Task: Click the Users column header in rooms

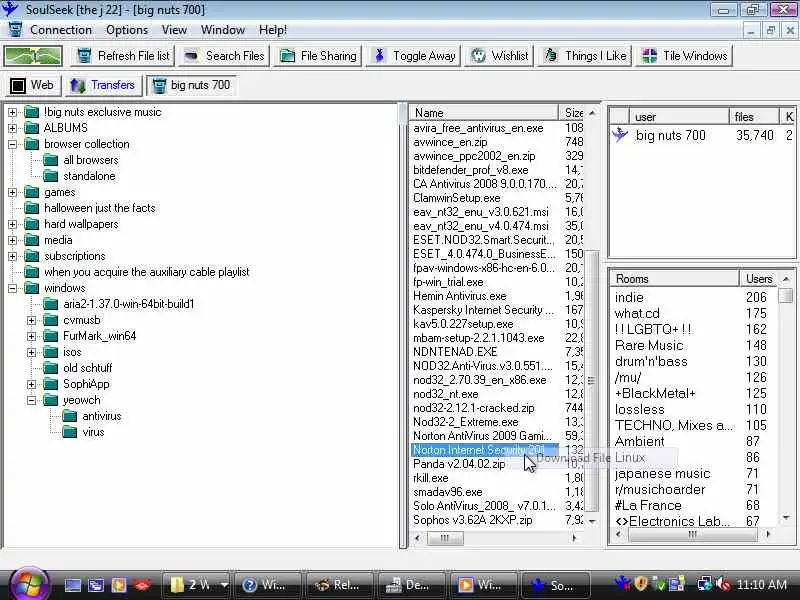Action: click(x=759, y=279)
